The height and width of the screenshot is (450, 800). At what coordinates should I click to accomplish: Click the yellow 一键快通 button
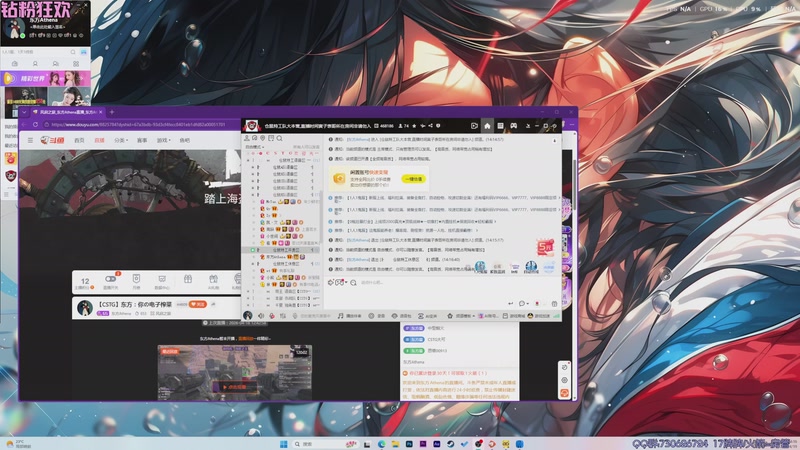tap(414, 179)
